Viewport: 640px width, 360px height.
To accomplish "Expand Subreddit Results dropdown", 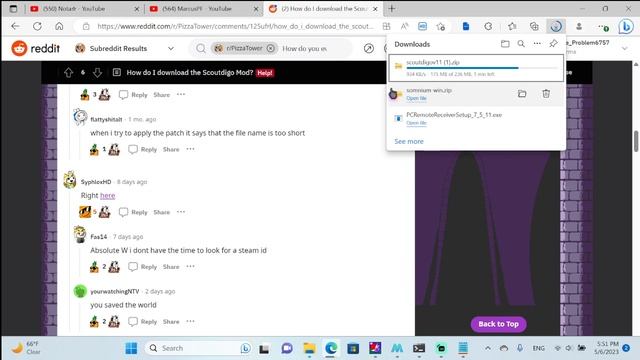I will [171, 48].
